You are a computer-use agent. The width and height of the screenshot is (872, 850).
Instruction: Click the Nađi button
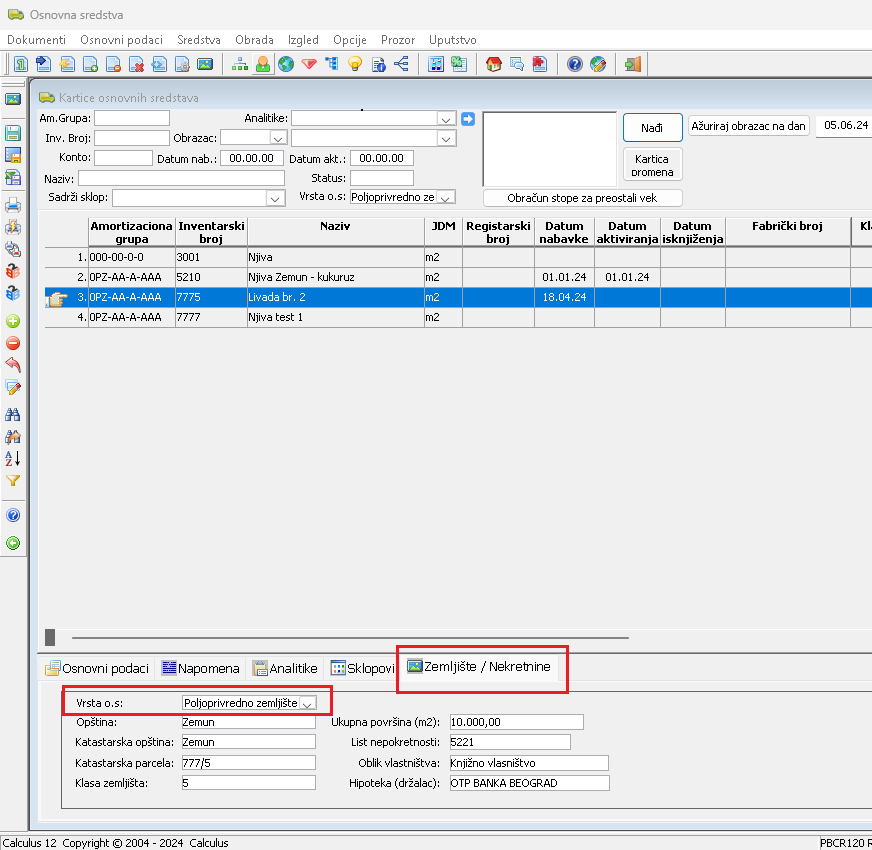pyautogui.click(x=652, y=128)
